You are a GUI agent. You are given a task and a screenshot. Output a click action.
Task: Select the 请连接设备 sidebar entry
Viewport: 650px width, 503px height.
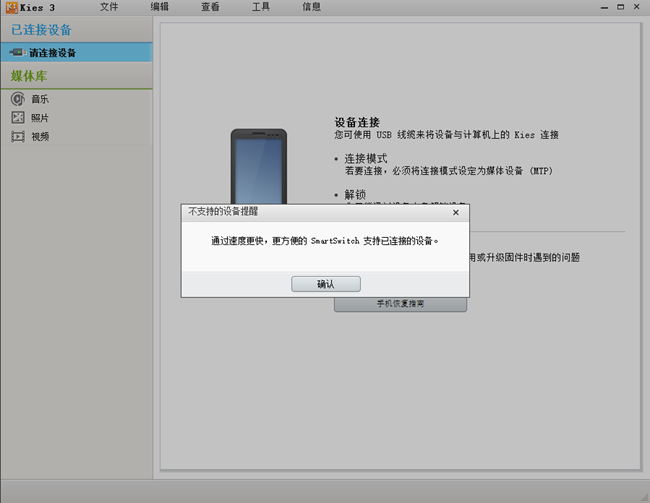(x=52, y=52)
